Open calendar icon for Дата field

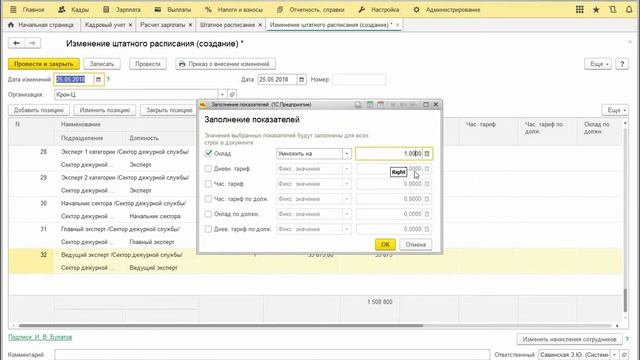(301, 79)
